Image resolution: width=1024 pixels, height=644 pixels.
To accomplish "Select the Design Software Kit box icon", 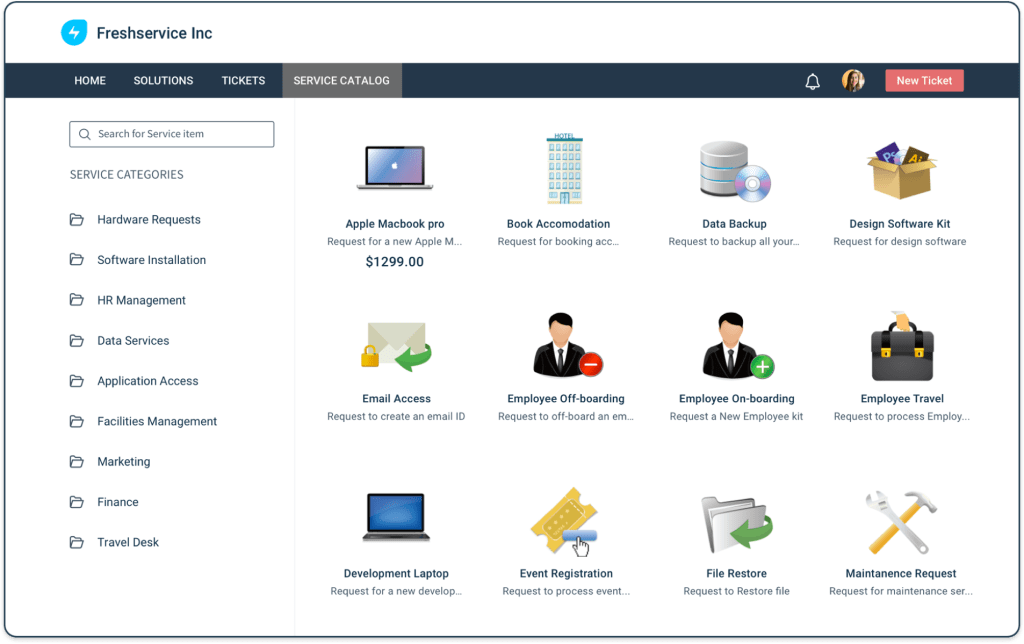I will pyautogui.click(x=898, y=166).
